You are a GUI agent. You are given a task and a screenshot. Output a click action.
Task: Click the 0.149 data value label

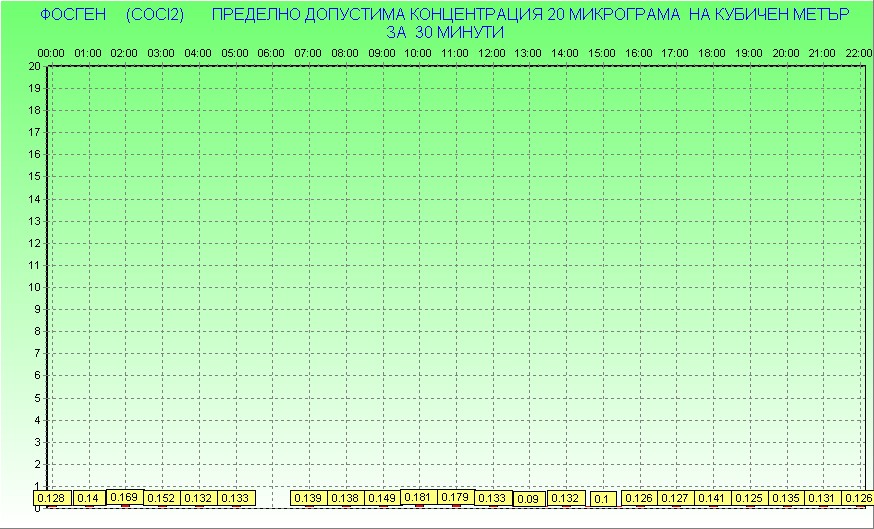[x=381, y=498]
